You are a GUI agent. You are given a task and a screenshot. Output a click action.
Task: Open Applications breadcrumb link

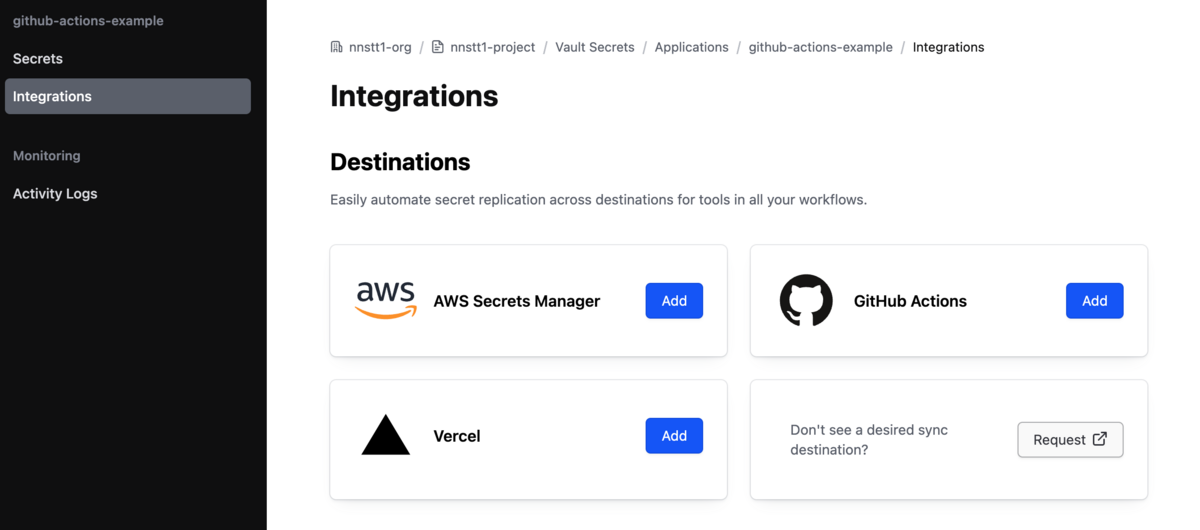point(692,47)
